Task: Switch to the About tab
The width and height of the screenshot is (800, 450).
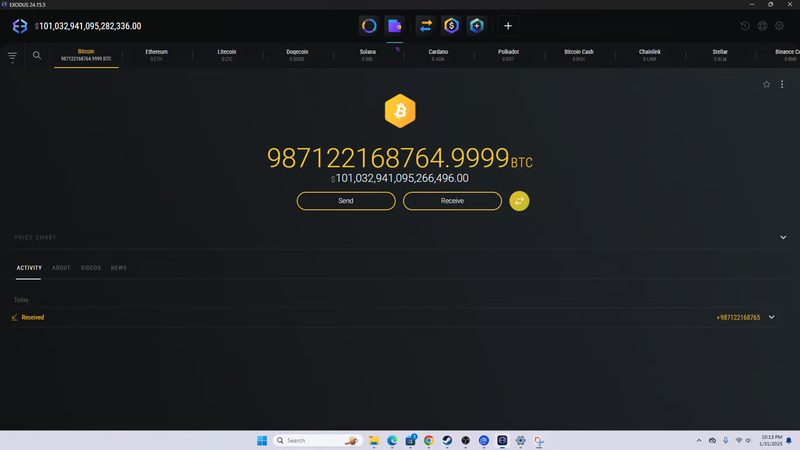Action: [x=61, y=268]
